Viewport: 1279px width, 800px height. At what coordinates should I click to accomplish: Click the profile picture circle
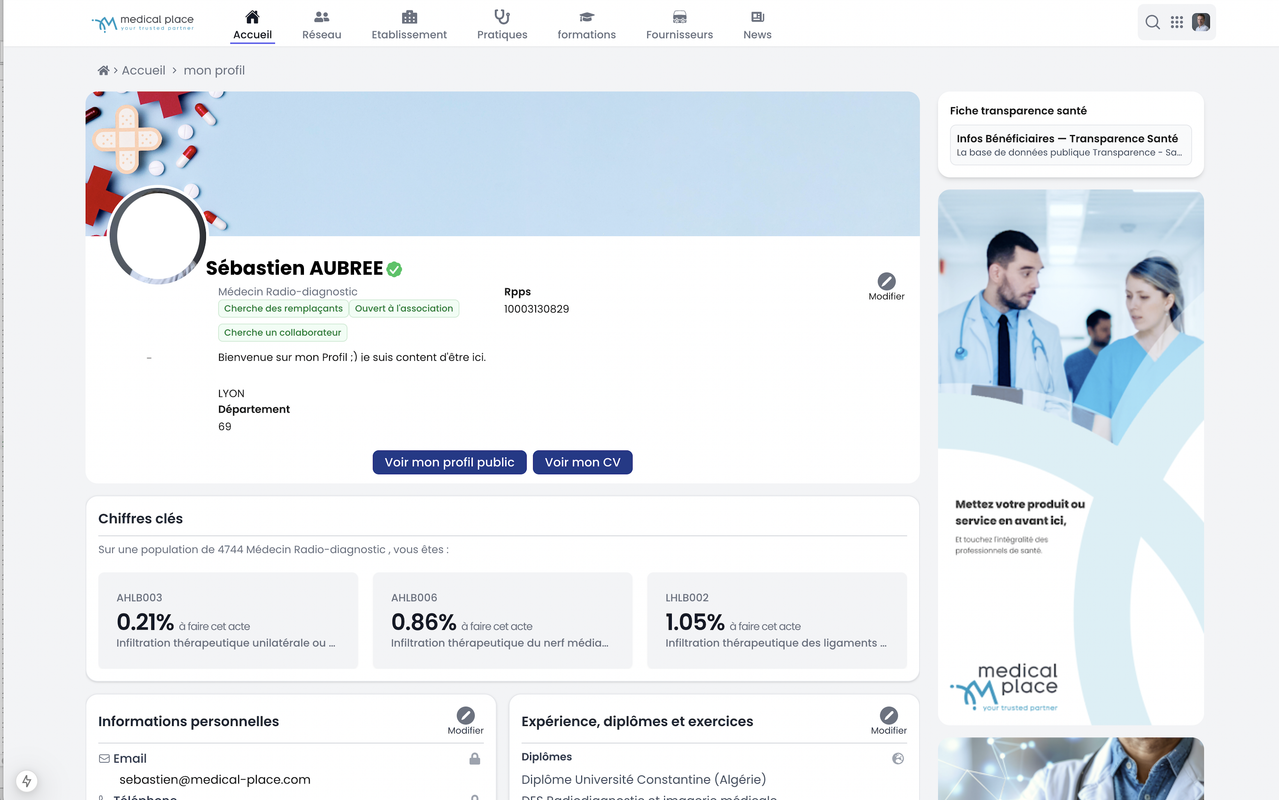pos(158,237)
